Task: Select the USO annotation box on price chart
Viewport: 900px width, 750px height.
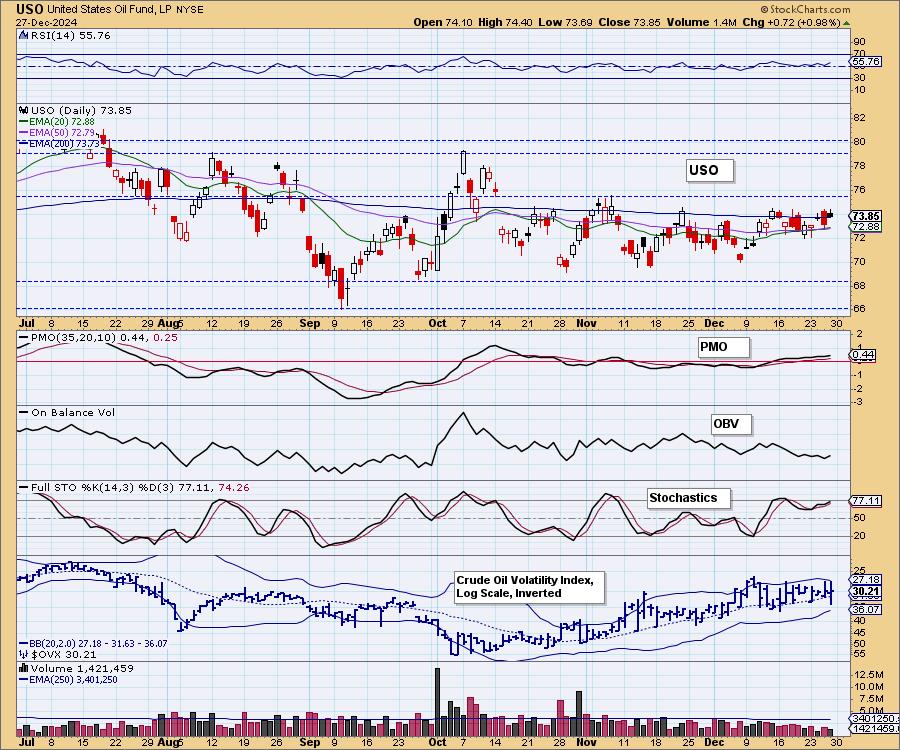Action: tap(710, 170)
